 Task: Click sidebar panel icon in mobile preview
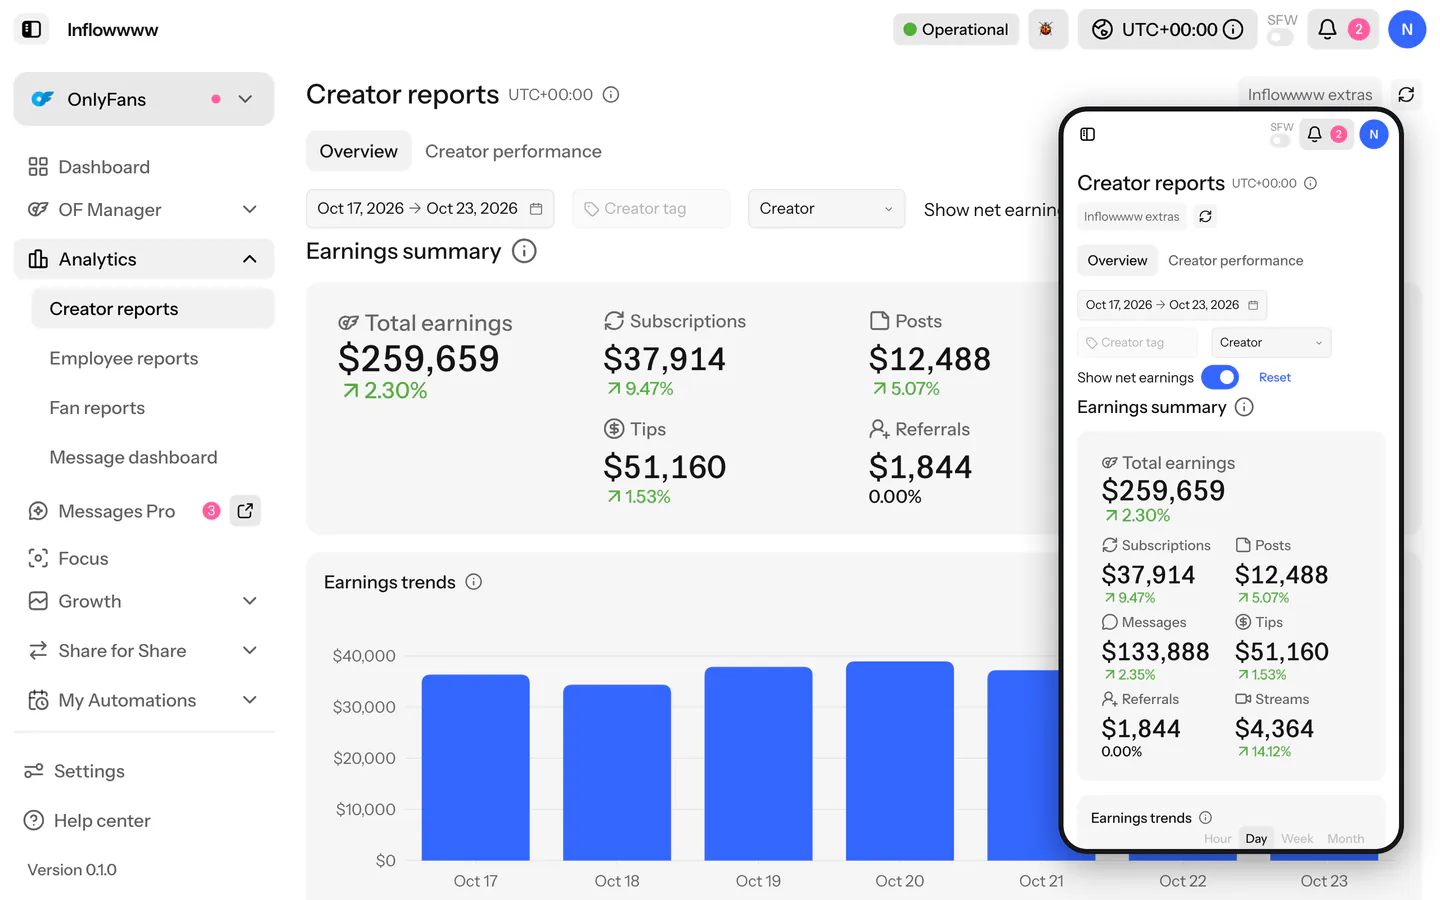coord(1088,134)
